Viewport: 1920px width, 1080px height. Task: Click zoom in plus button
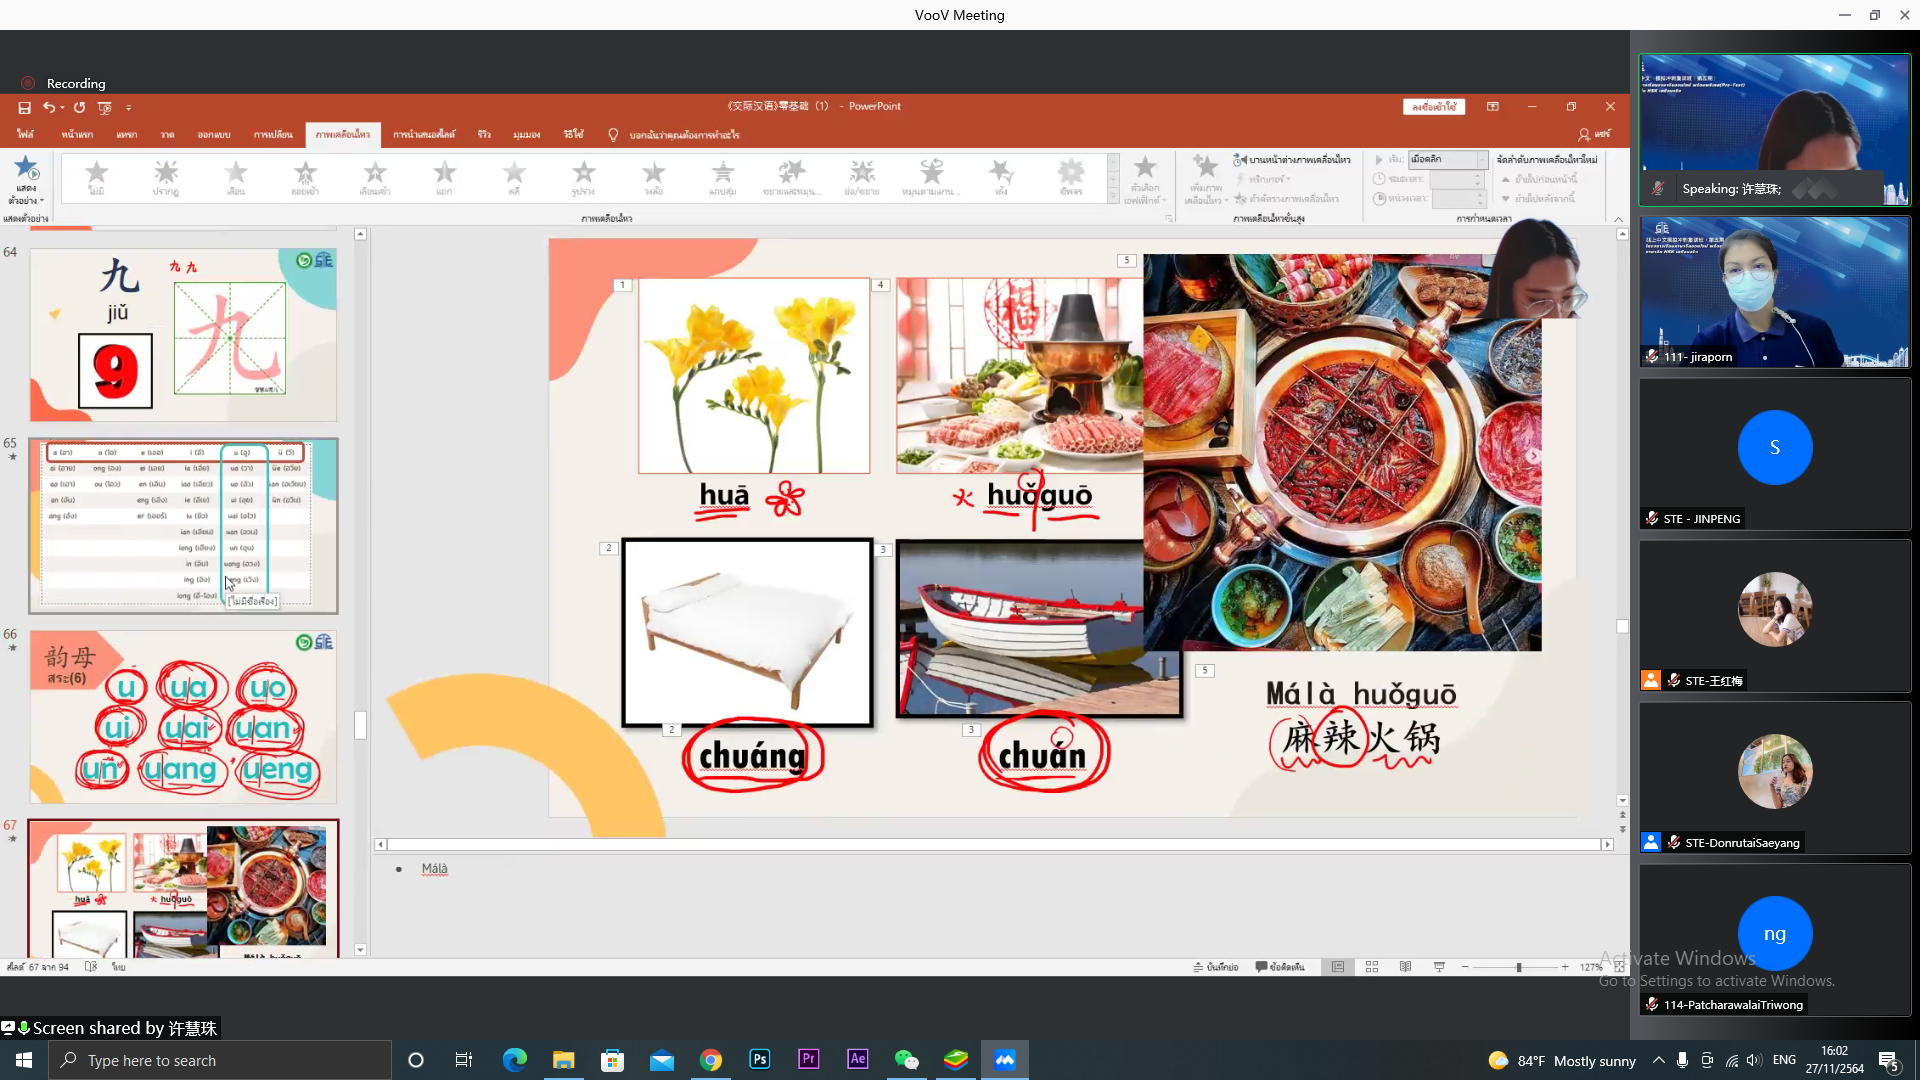(1565, 967)
